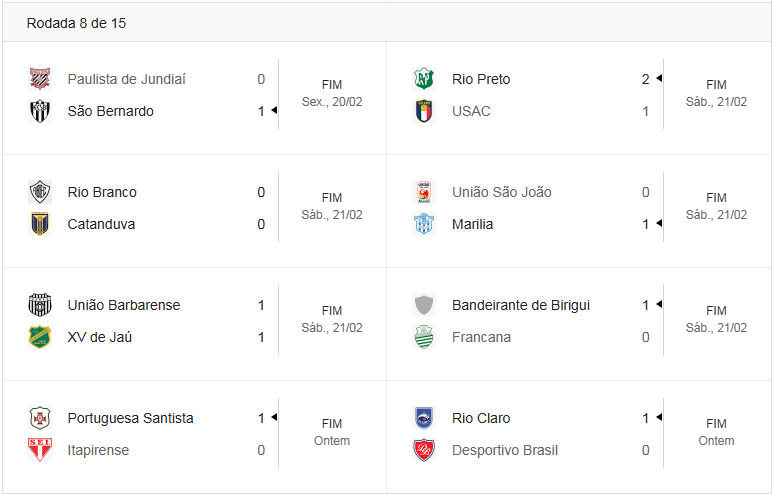Click the Catanduva team crest

[40, 224]
